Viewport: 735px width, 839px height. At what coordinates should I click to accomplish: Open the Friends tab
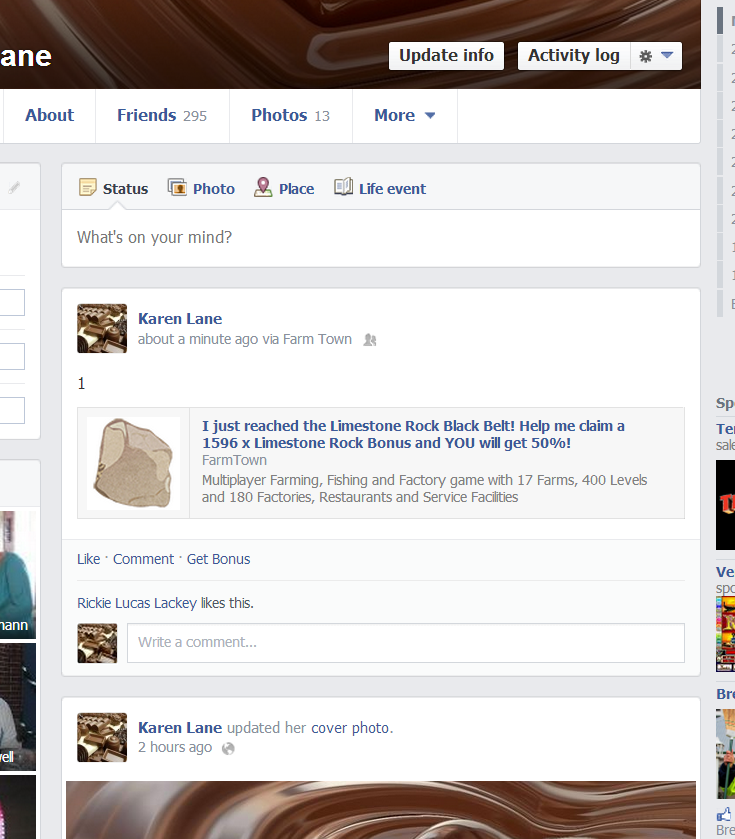click(161, 116)
